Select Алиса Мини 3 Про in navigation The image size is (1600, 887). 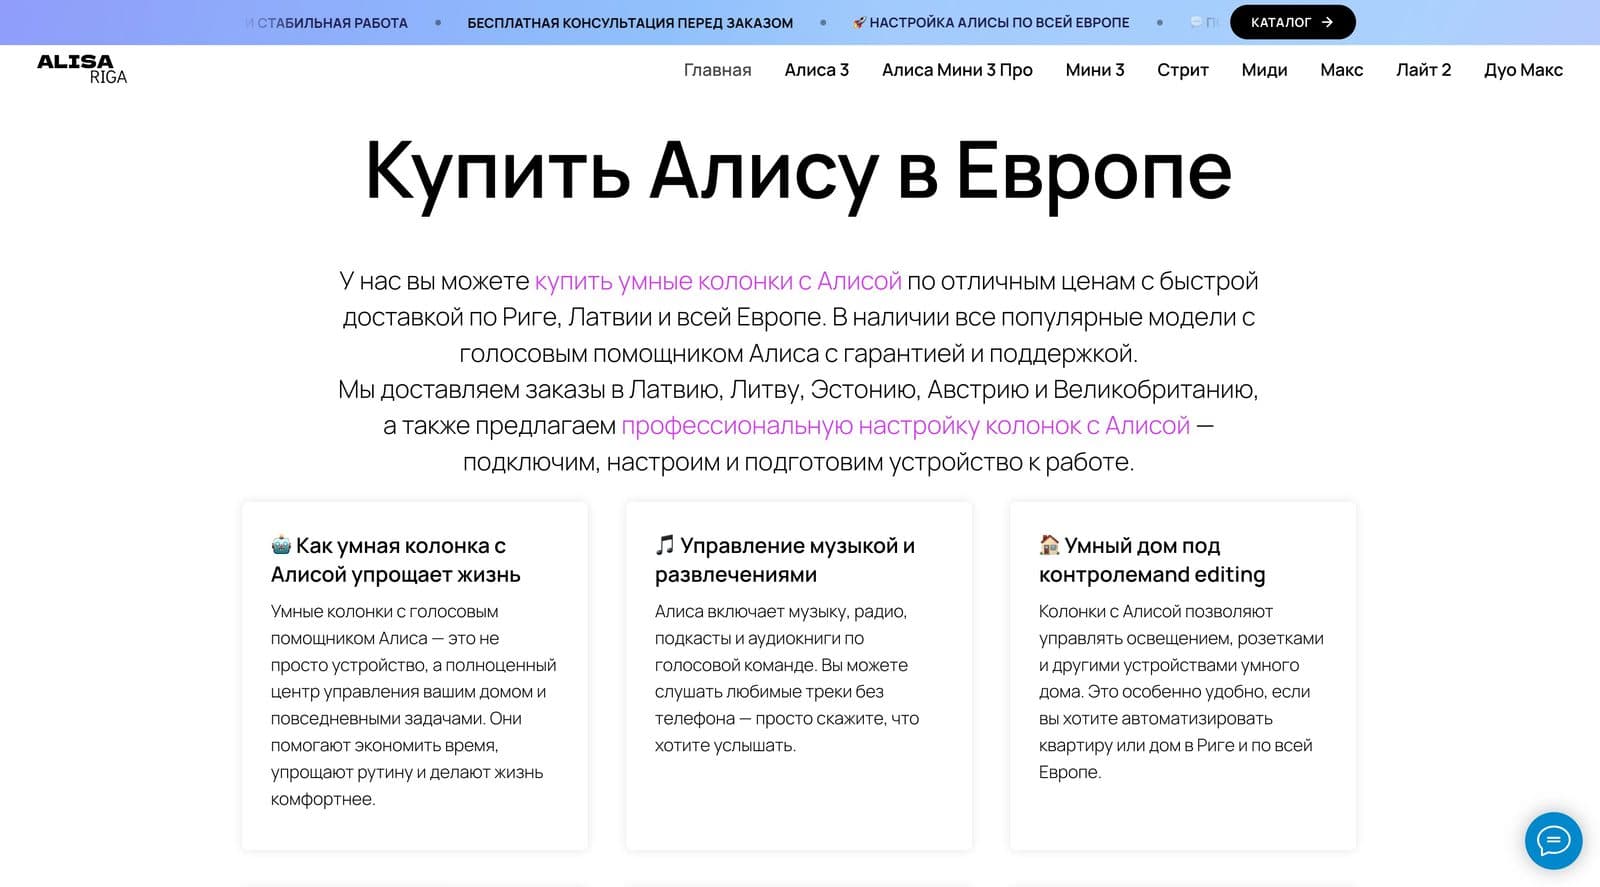[x=957, y=70]
